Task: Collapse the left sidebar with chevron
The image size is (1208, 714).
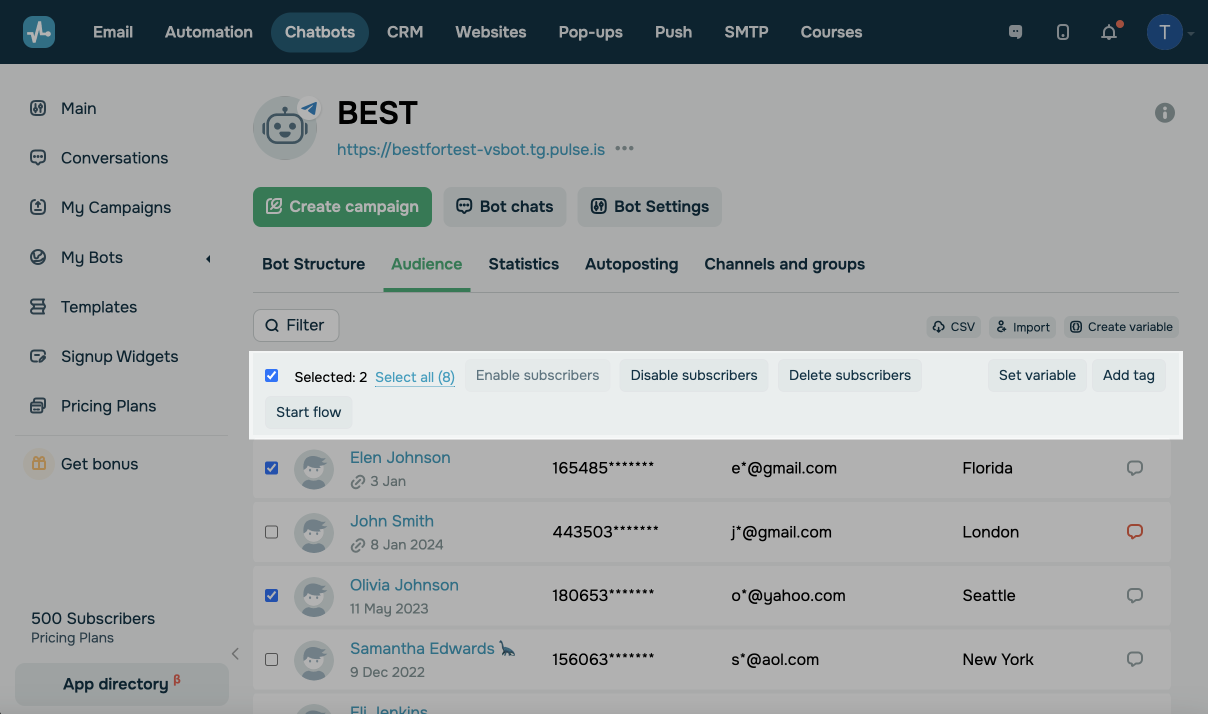Action: [x=235, y=654]
